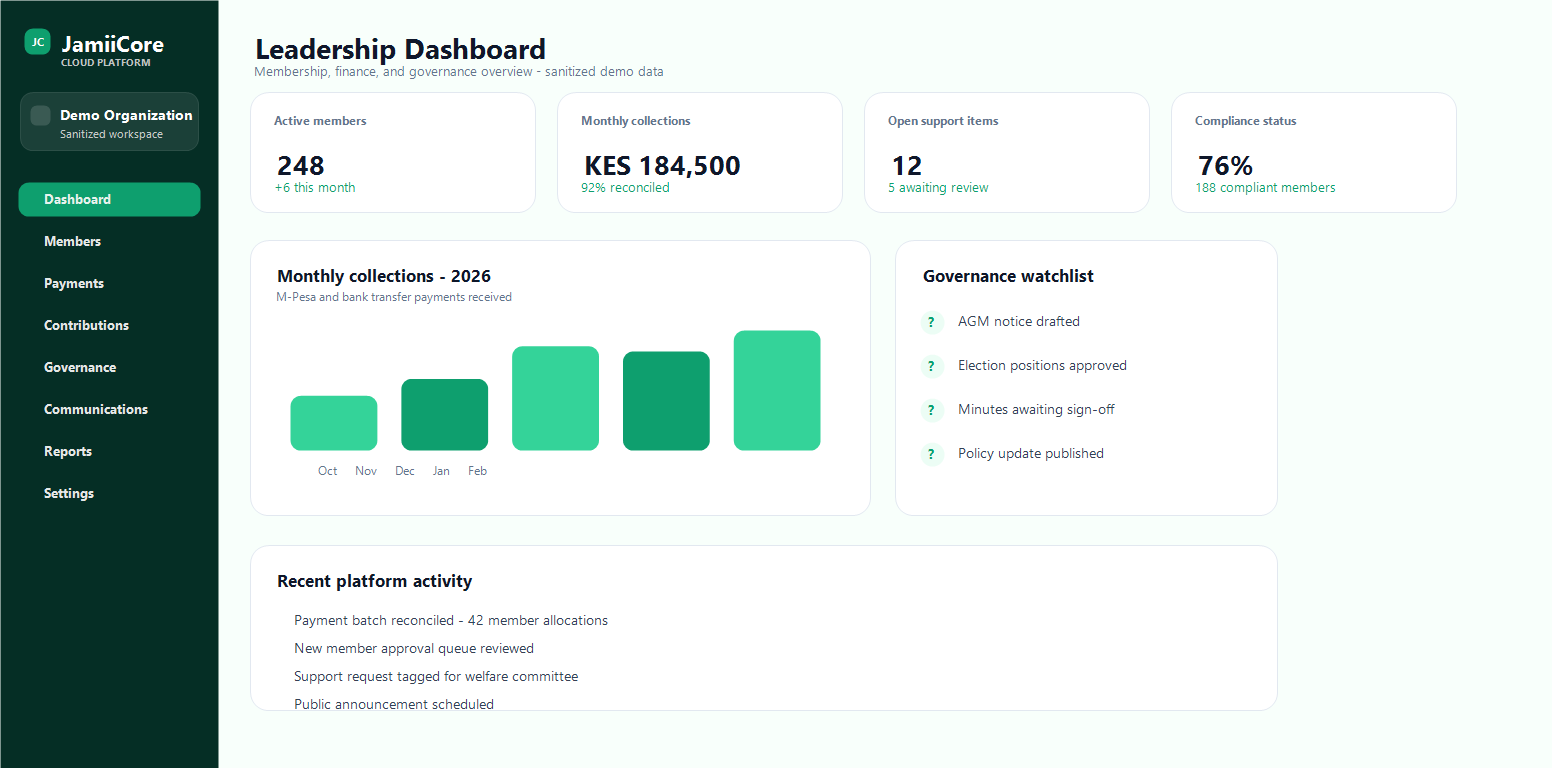
Task: Click the Active members summary card
Action: [393, 152]
